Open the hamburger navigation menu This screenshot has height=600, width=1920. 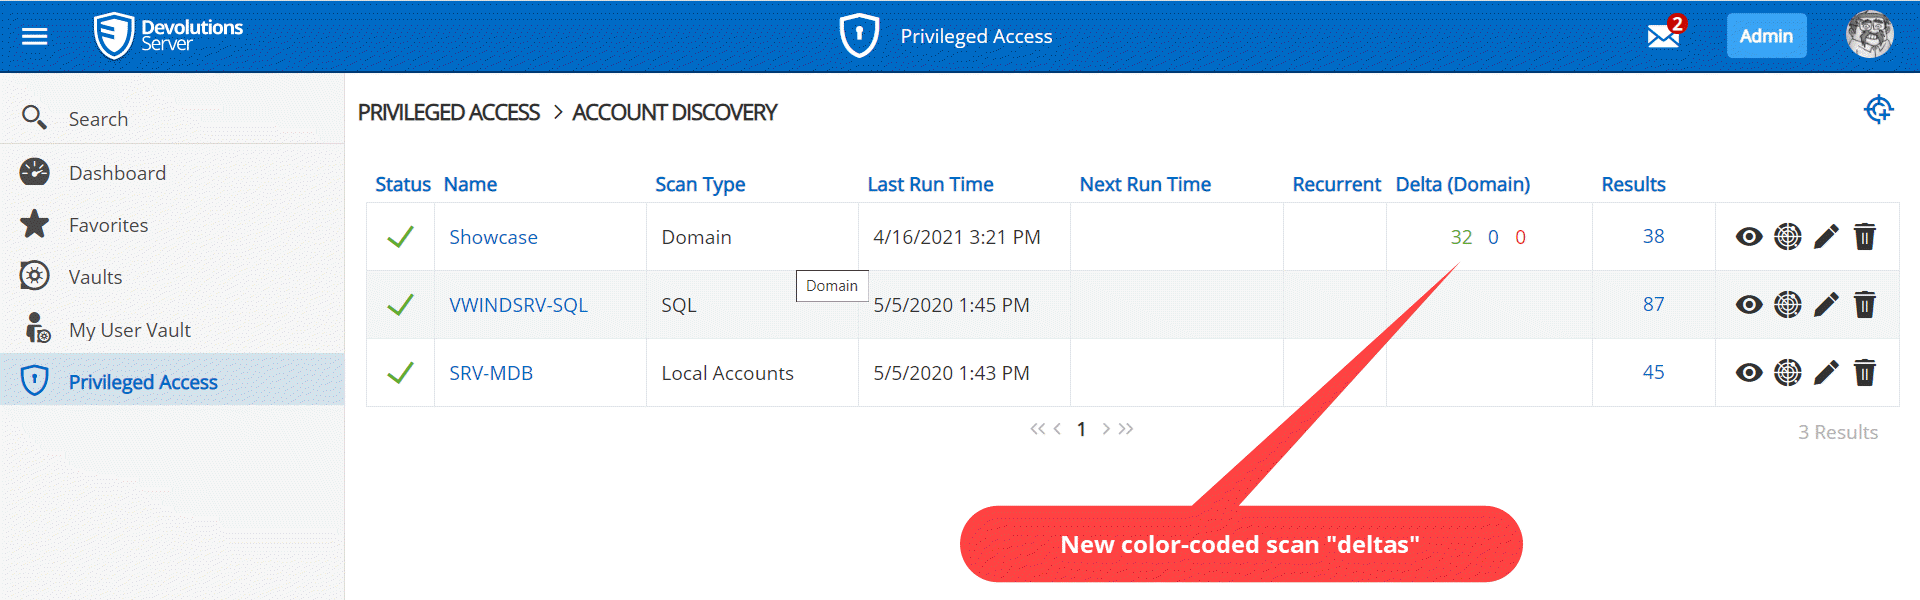point(35,37)
